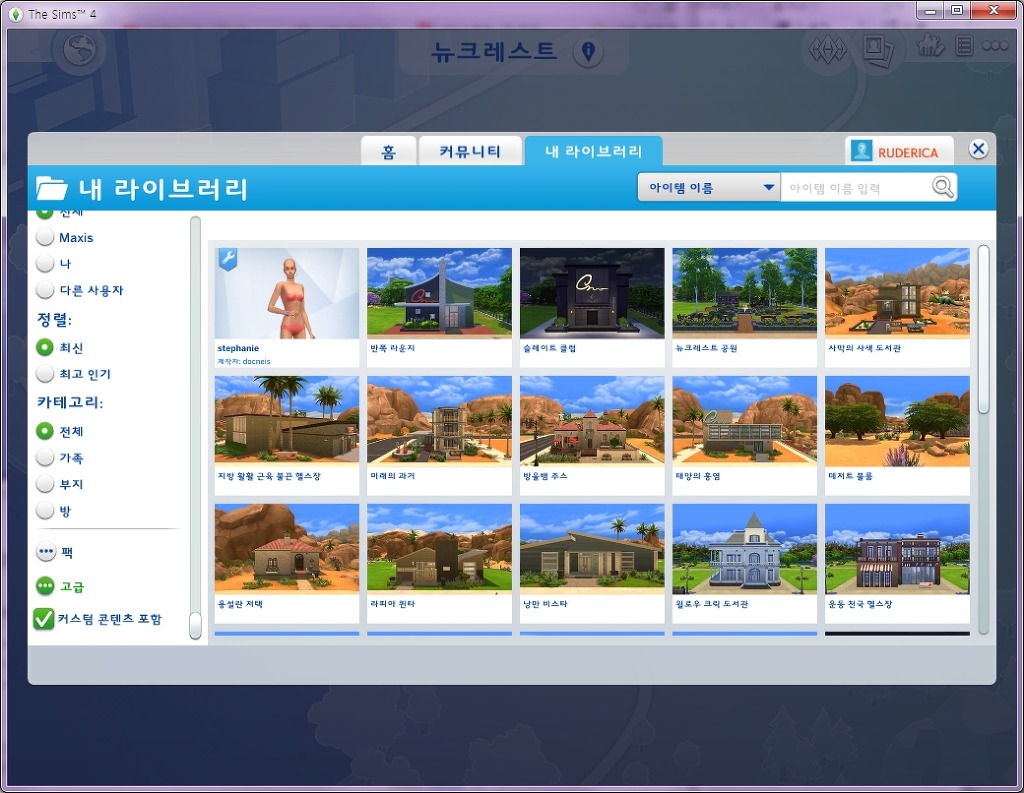This screenshot has width=1024, height=793.
Task: Click the RUDERICA profile avatar icon
Action: click(861, 151)
